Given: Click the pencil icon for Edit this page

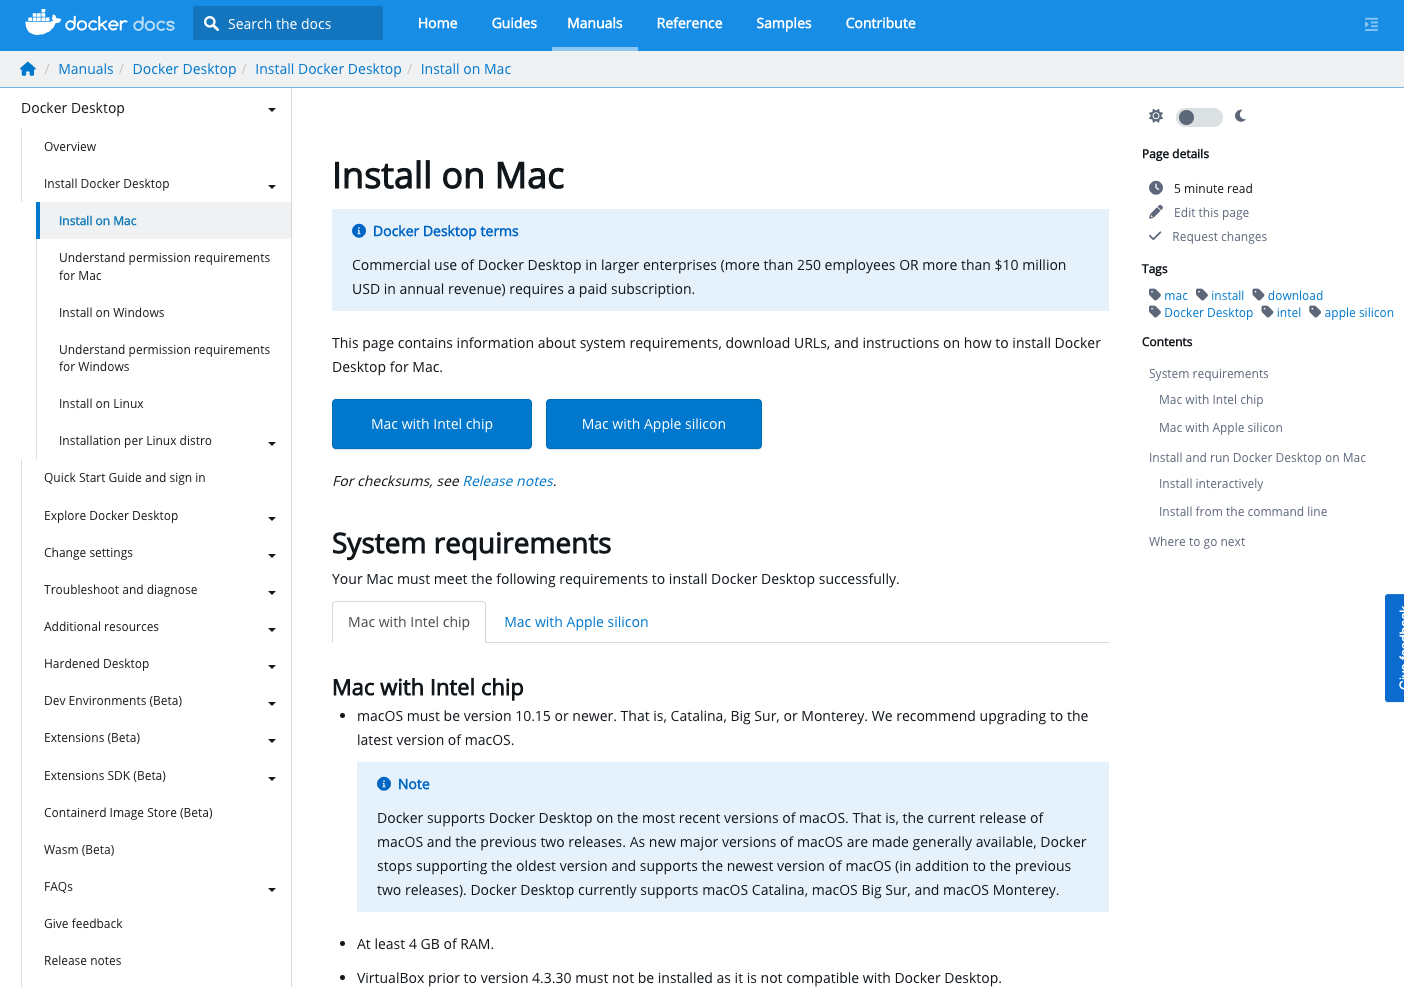Looking at the screenshot, I should [x=1156, y=212].
